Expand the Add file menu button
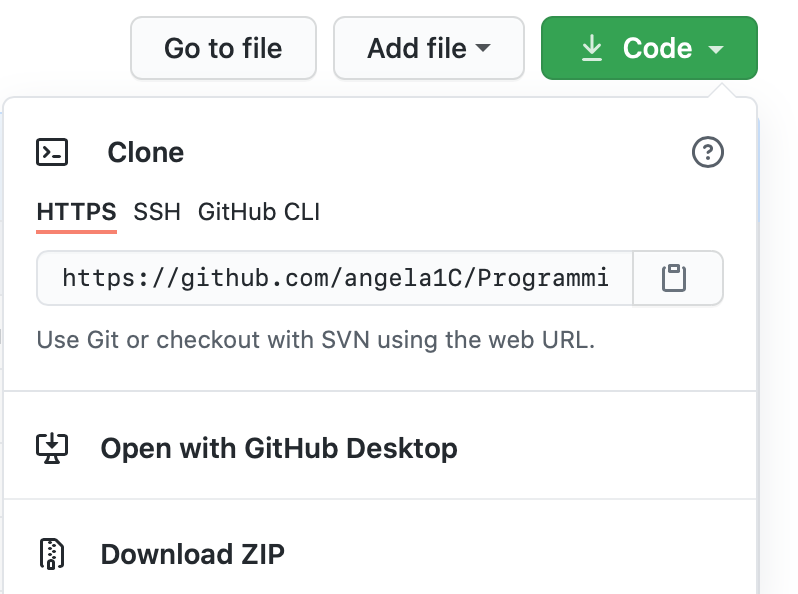The height and width of the screenshot is (594, 798). pyautogui.click(x=429, y=48)
